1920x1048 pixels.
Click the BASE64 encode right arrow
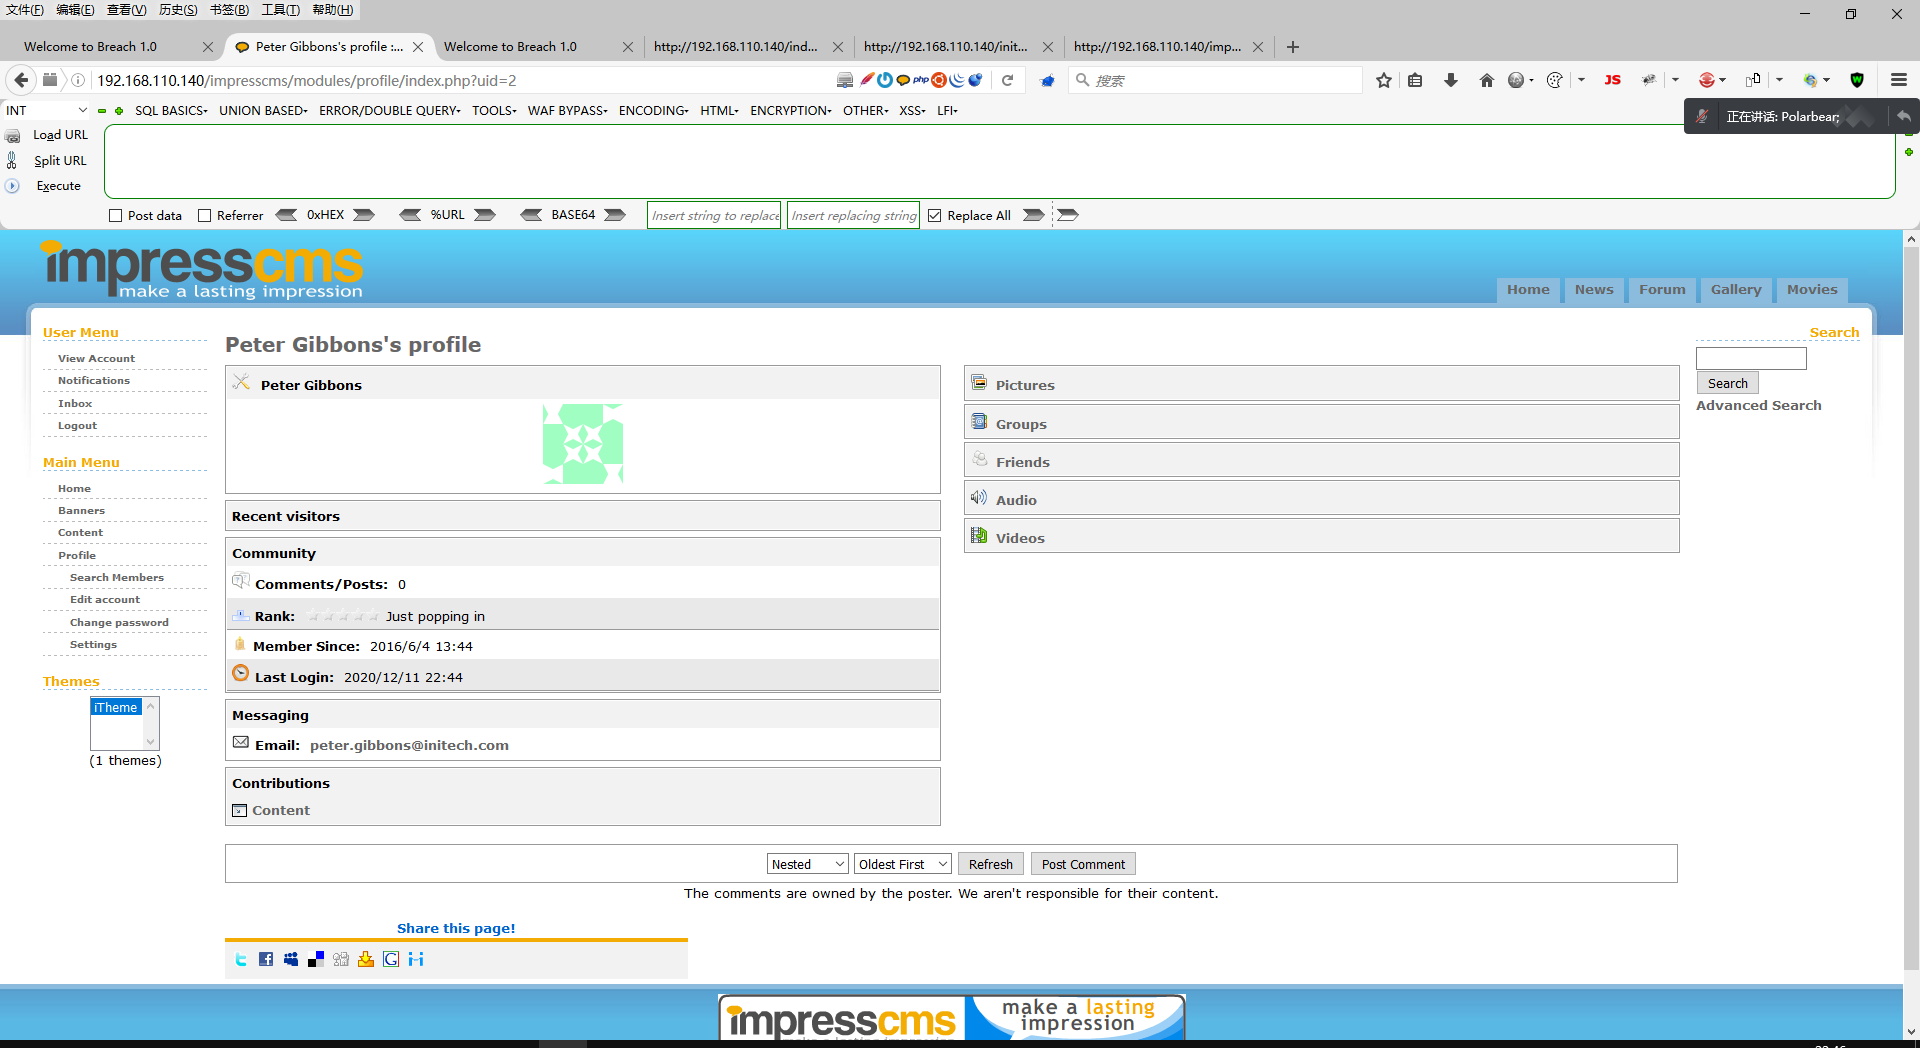pos(615,215)
